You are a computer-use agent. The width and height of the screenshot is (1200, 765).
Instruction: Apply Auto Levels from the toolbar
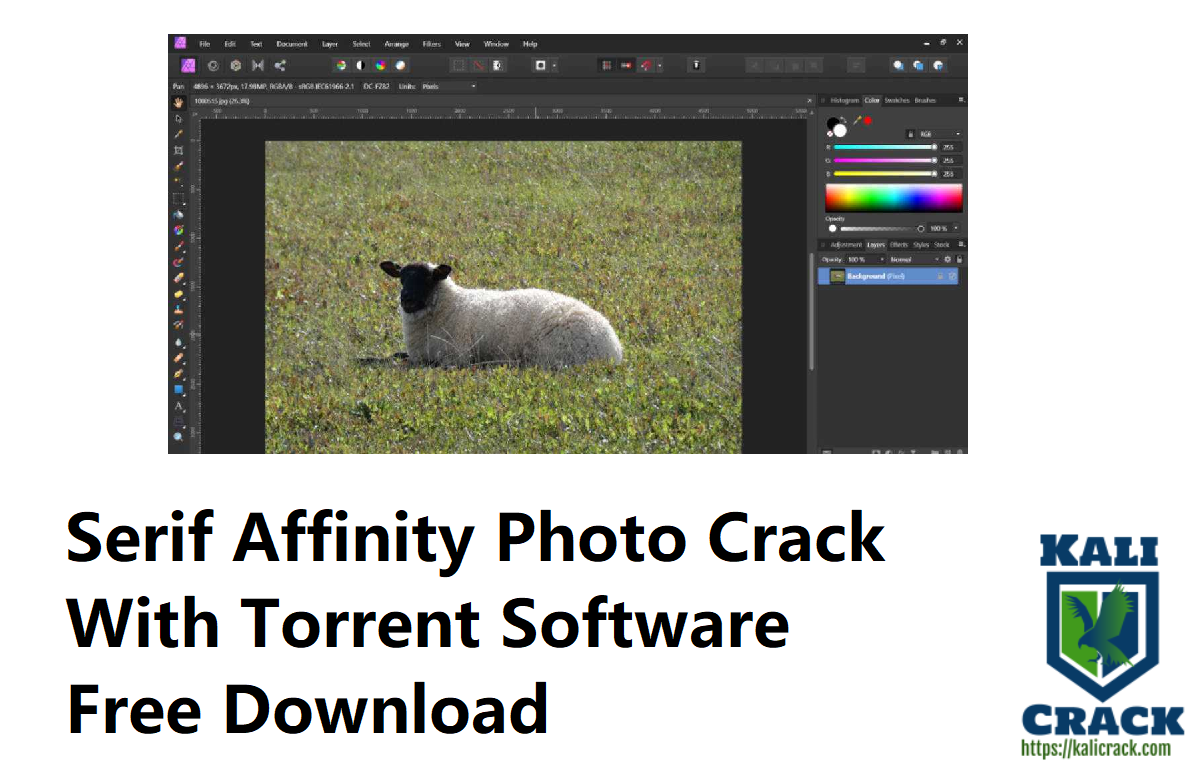pyautogui.click(x=341, y=66)
